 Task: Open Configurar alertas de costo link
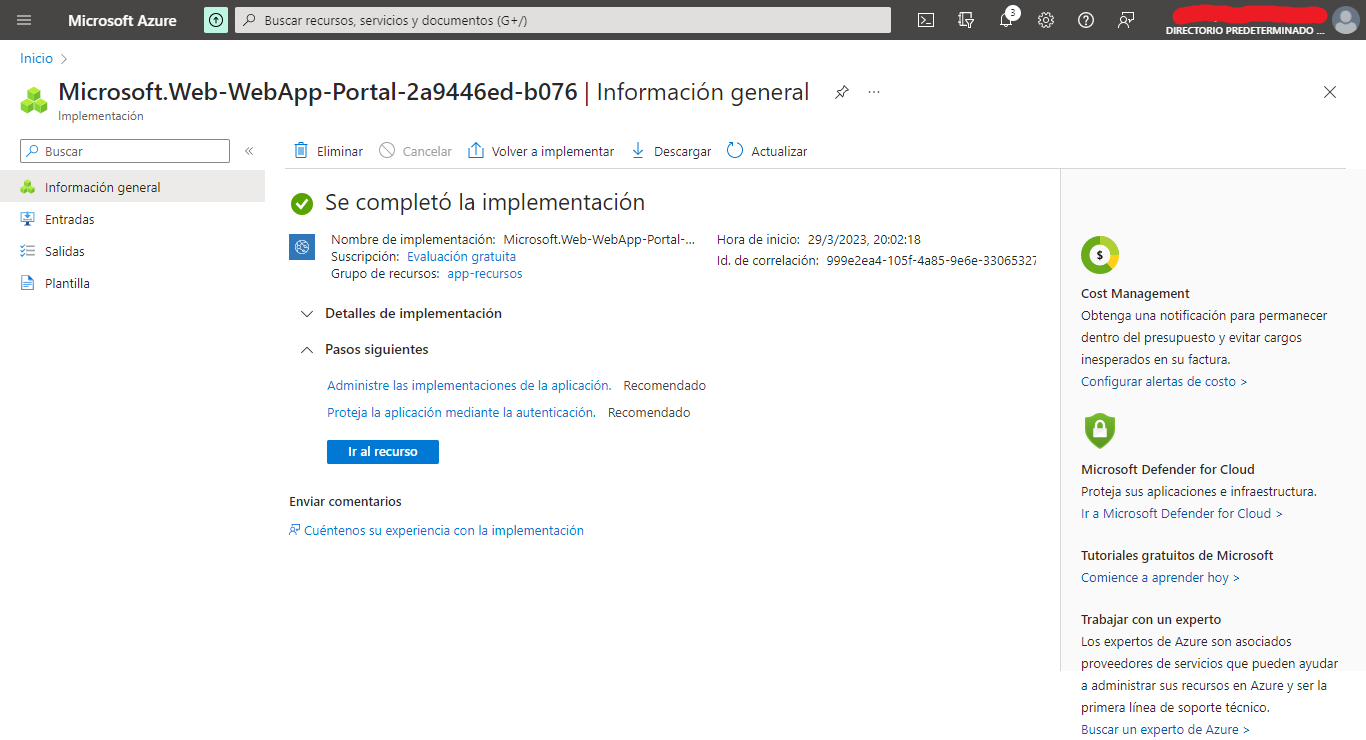click(x=1164, y=382)
